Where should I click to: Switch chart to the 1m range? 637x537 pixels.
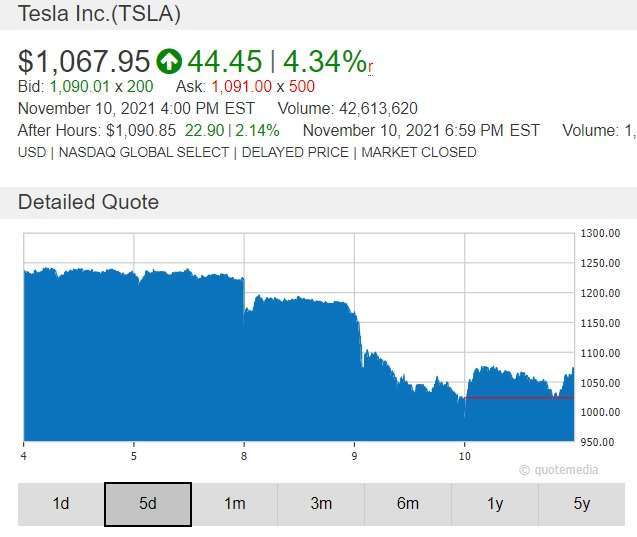click(234, 504)
